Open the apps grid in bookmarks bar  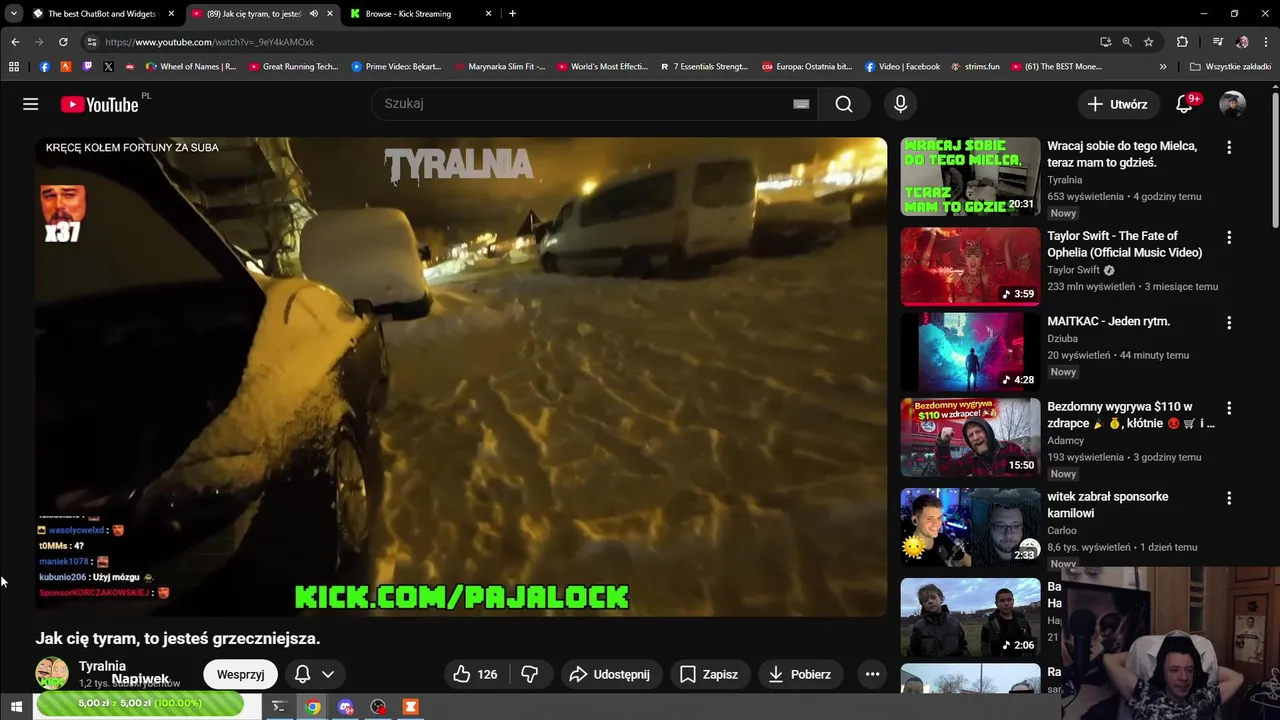14,67
